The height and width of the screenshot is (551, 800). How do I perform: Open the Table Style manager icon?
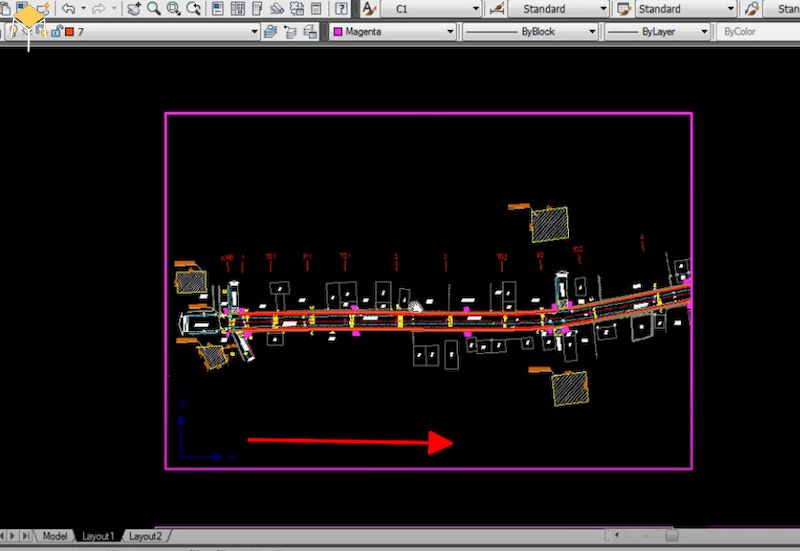pyautogui.click(x=624, y=8)
